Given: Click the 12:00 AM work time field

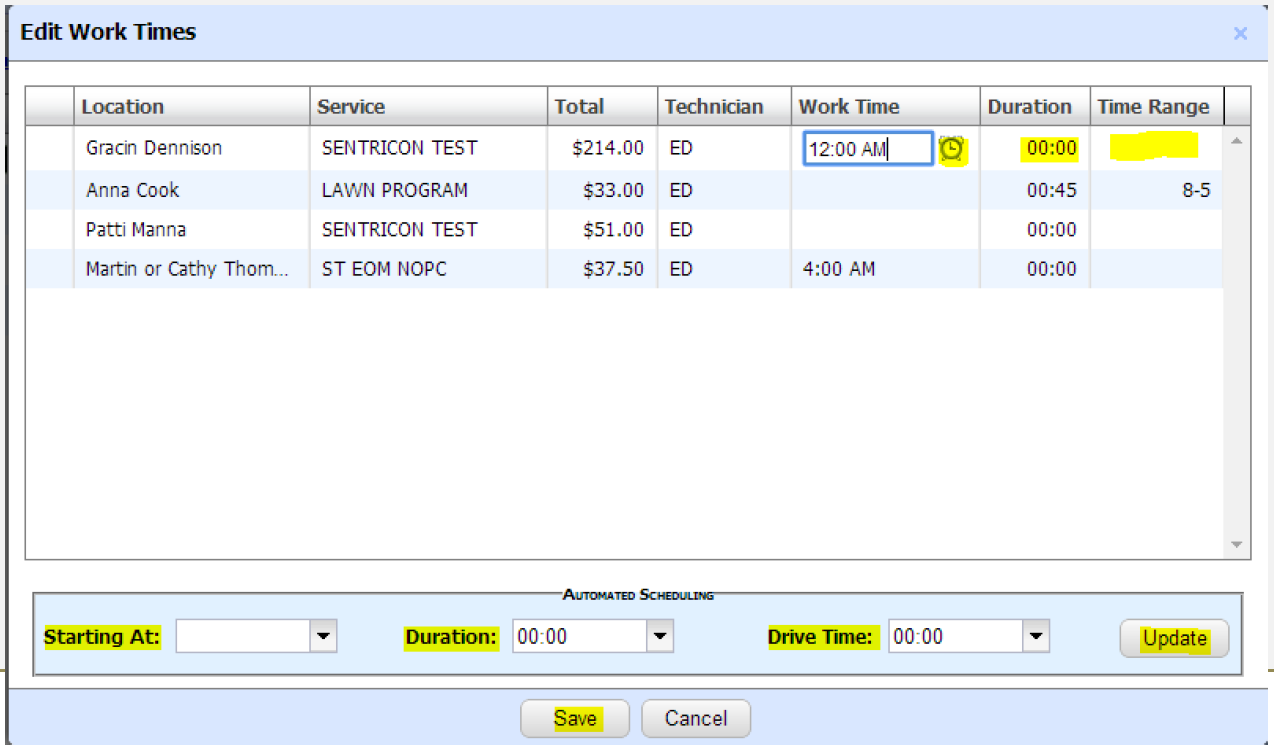Looking at the screenshot, I should click(866, 149).
